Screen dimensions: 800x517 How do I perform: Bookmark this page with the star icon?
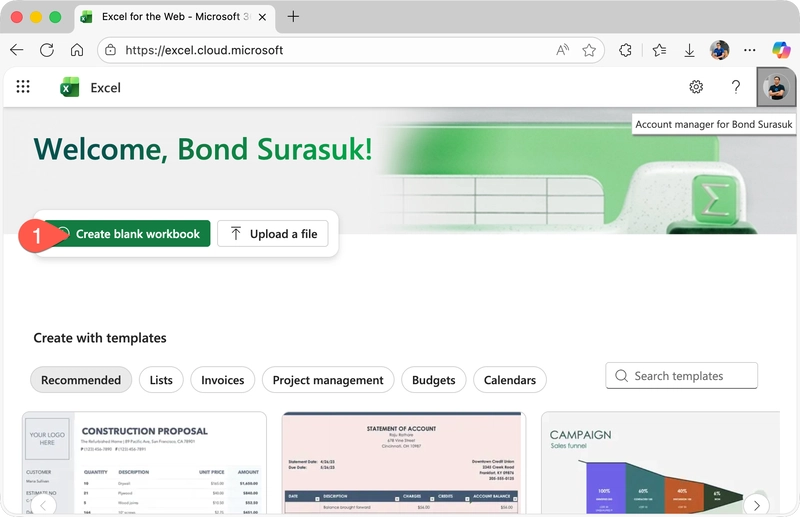pyautogui.click(x=590, y=50)
